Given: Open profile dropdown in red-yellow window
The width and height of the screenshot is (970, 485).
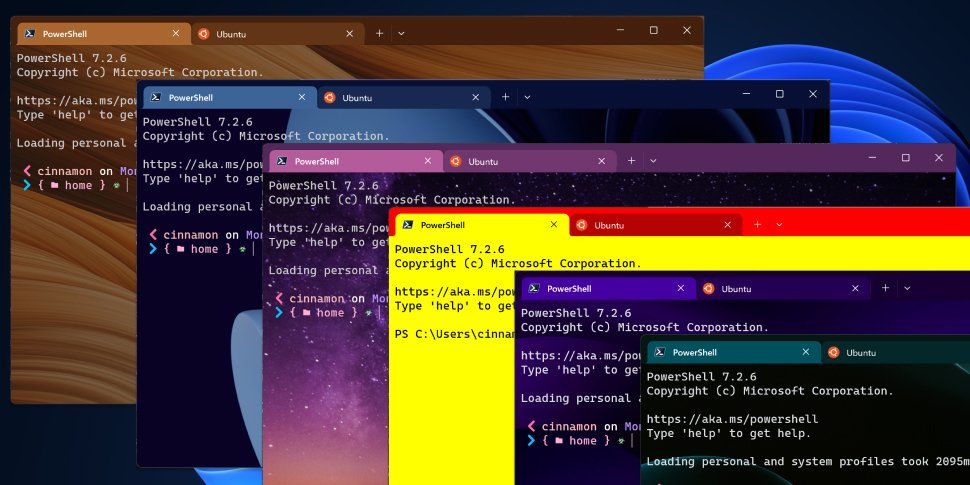Looking at the screenshot, I should [x=779, y=225].
